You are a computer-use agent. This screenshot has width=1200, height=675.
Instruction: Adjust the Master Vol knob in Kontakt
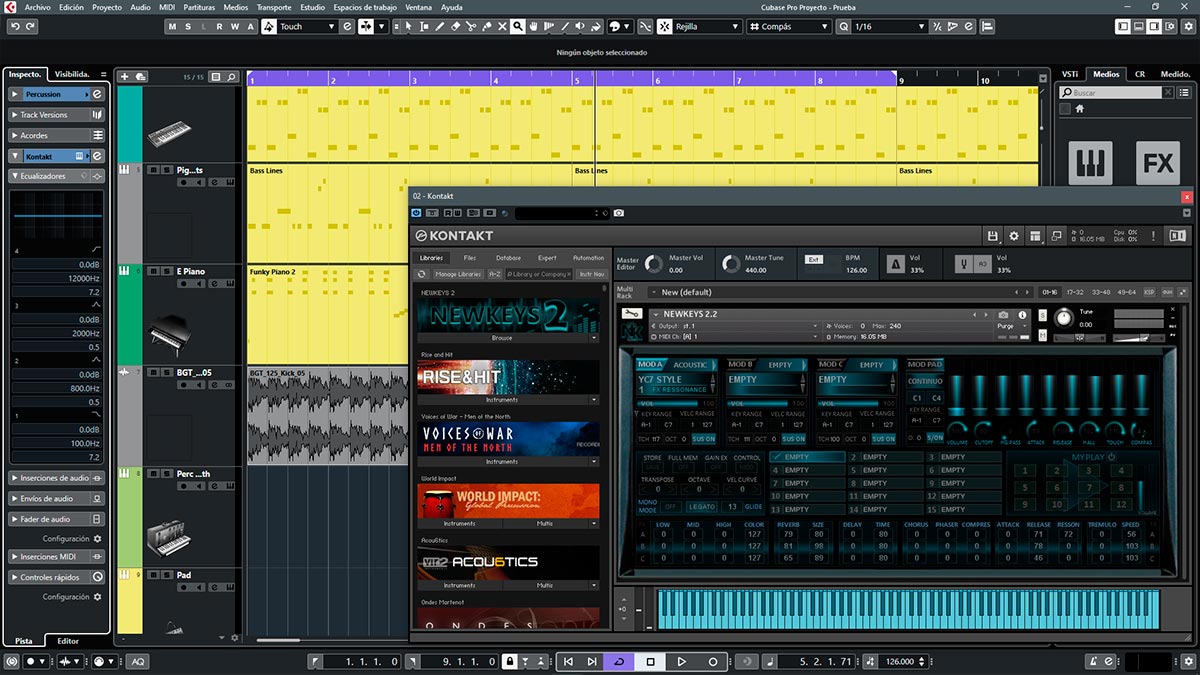coord(654,264)
